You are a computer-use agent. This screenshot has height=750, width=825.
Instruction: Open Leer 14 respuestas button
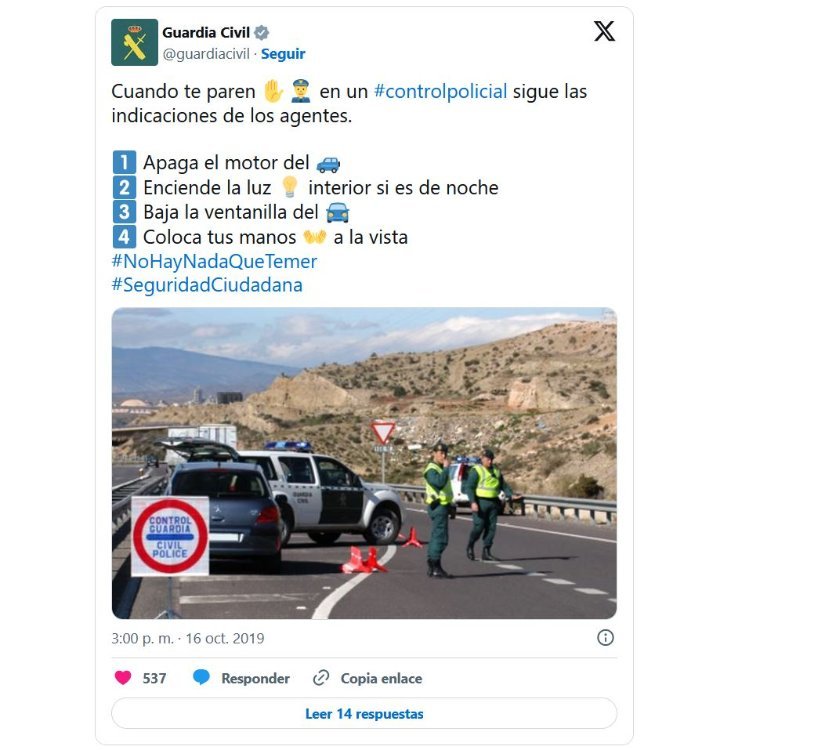pos(364,713)
